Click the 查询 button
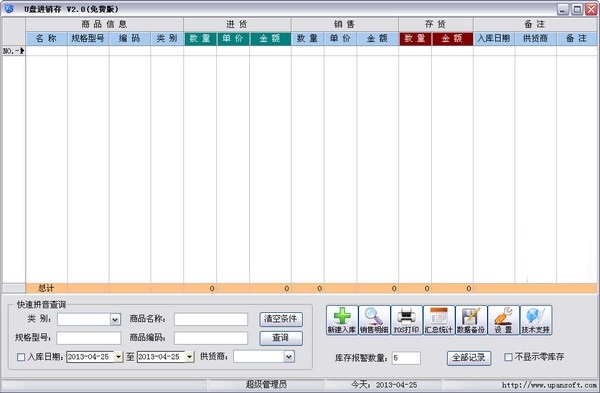 click(x=281, y=338)
